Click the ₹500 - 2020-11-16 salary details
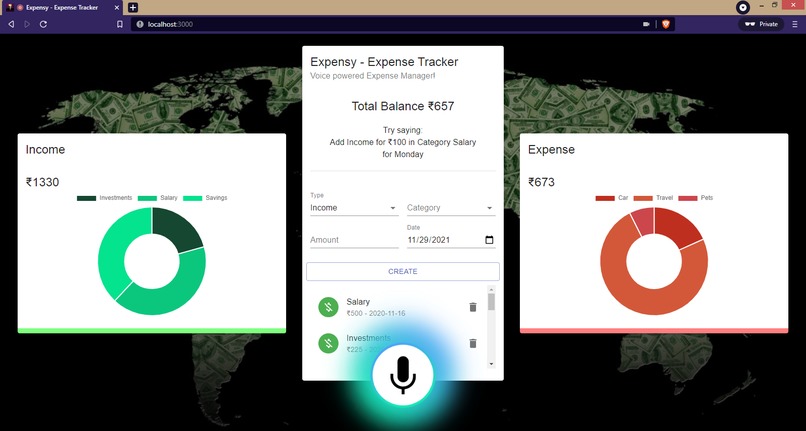Viewport: 806px width, 431px height. [376, 313]
